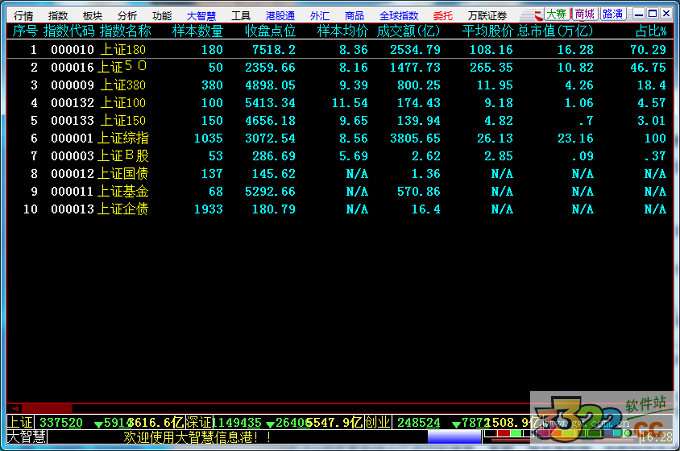Viewport: 680px width, 451px height.
Task: Open the 分析 menu
Action: (127, 16)
